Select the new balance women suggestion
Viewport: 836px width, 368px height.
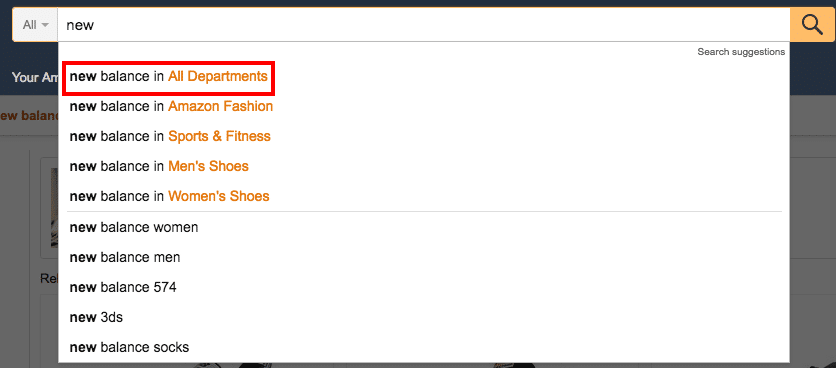tap(424, 227)
